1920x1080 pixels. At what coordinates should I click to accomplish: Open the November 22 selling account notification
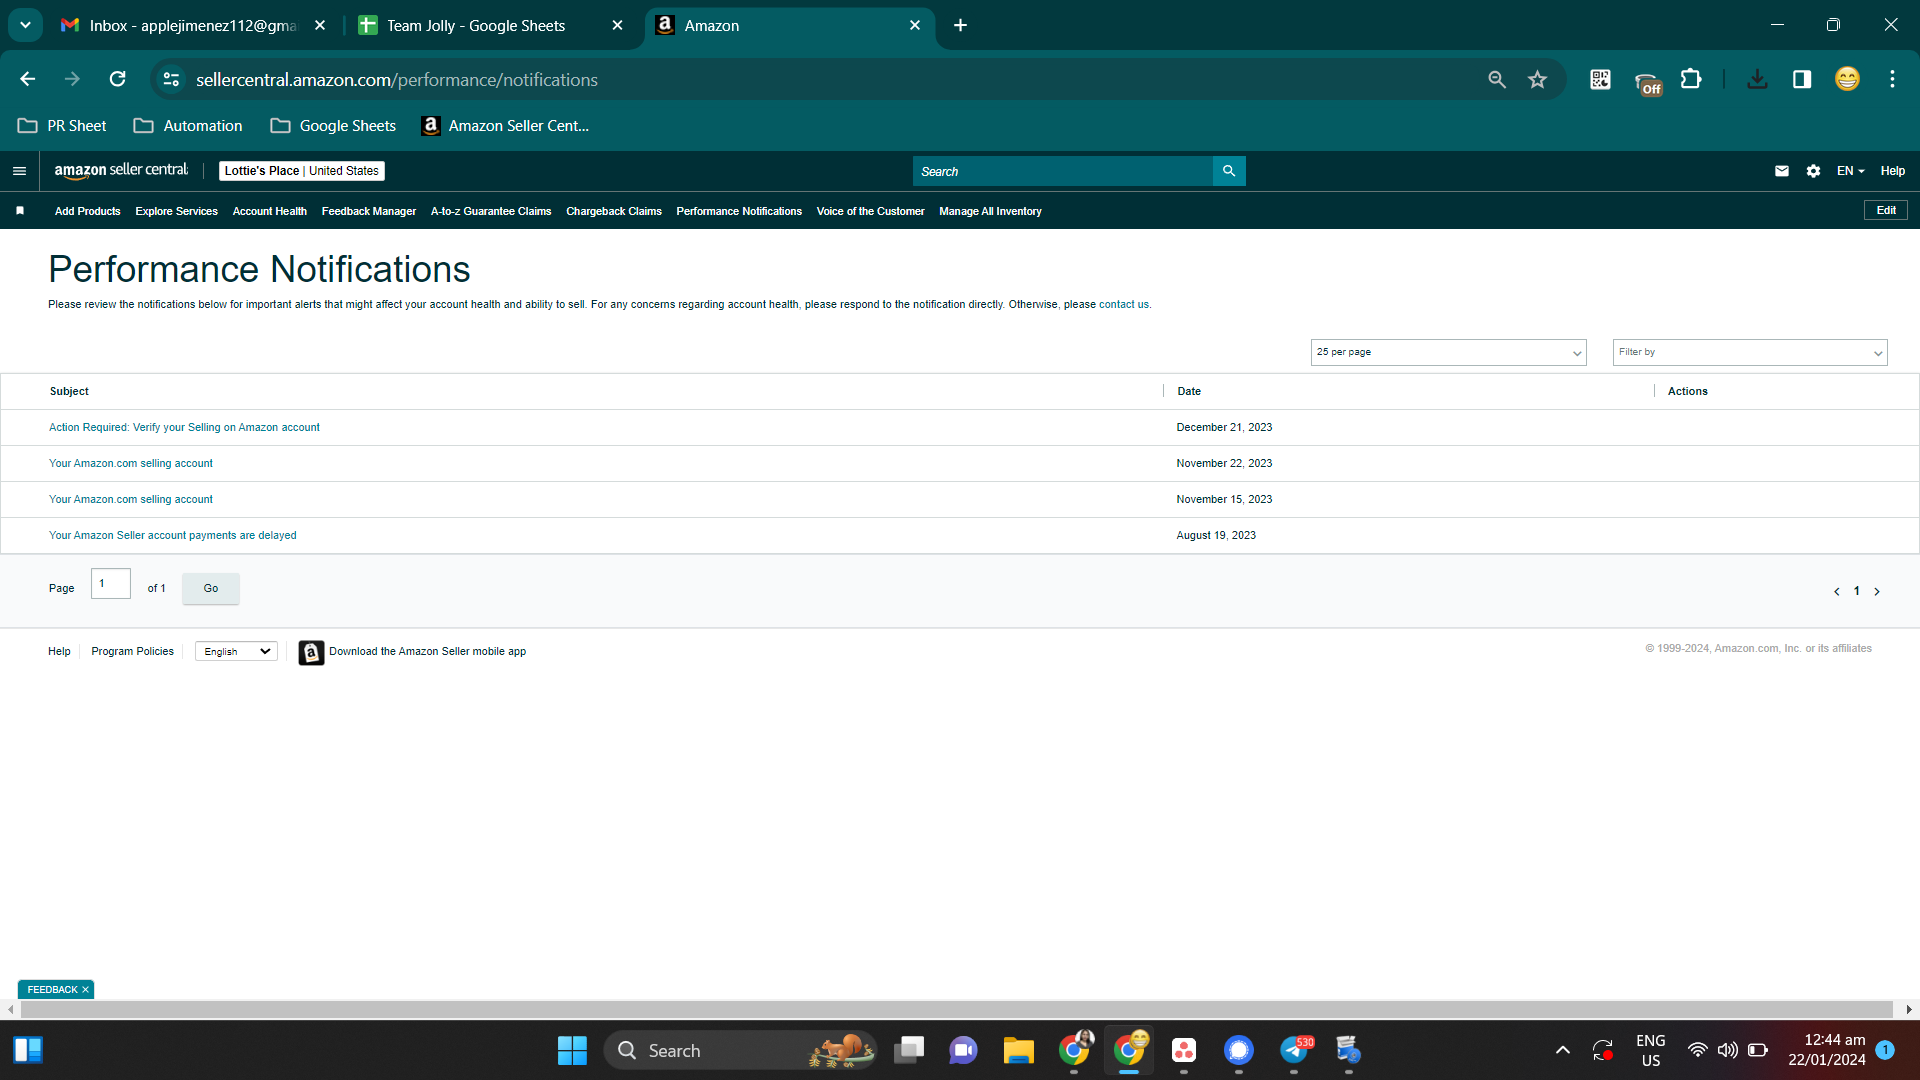(131, 464)
